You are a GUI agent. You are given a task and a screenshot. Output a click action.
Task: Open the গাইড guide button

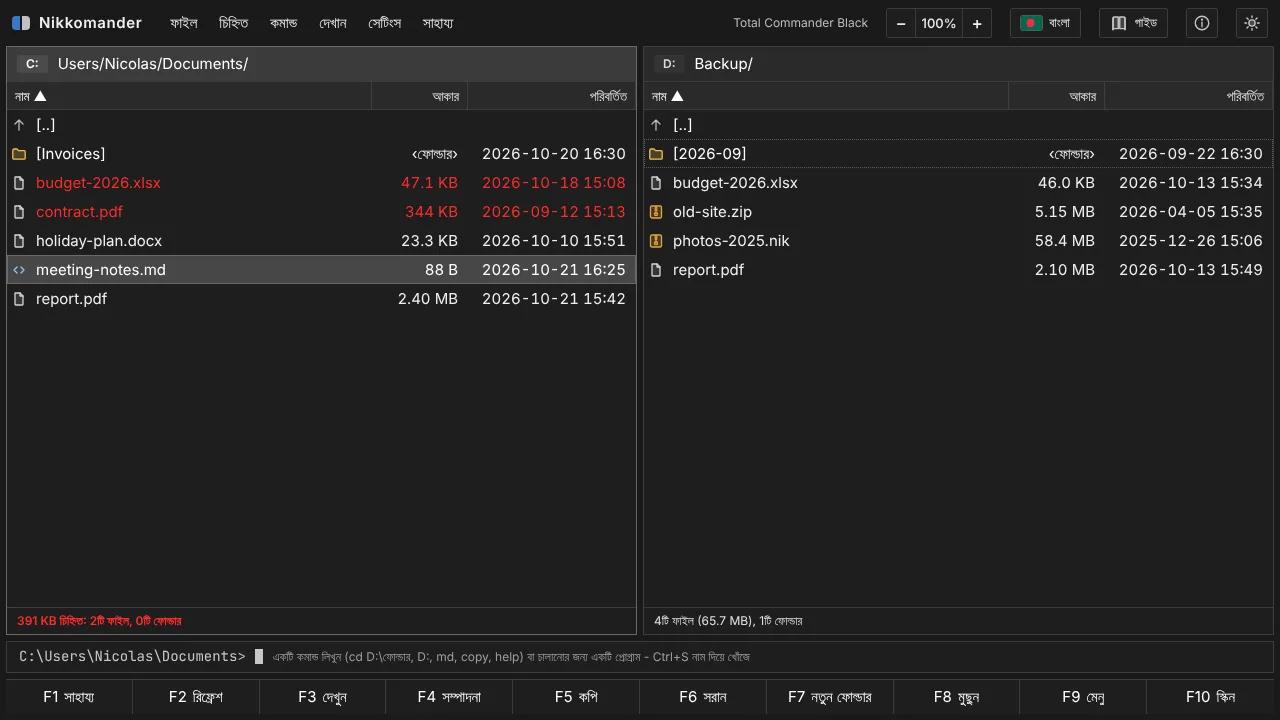(x=1133, y=23)
